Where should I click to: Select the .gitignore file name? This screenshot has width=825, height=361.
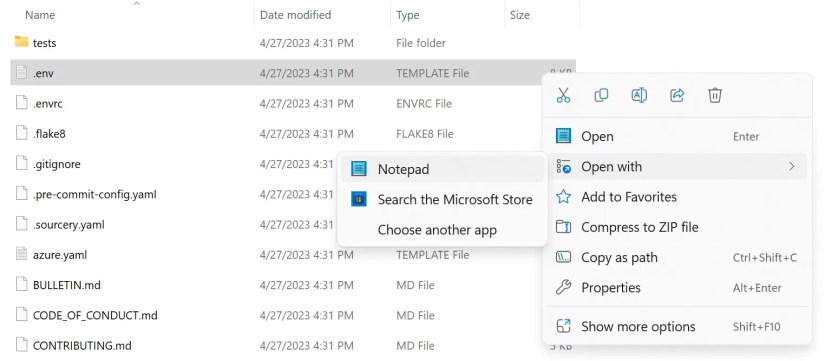click(56, 164)
